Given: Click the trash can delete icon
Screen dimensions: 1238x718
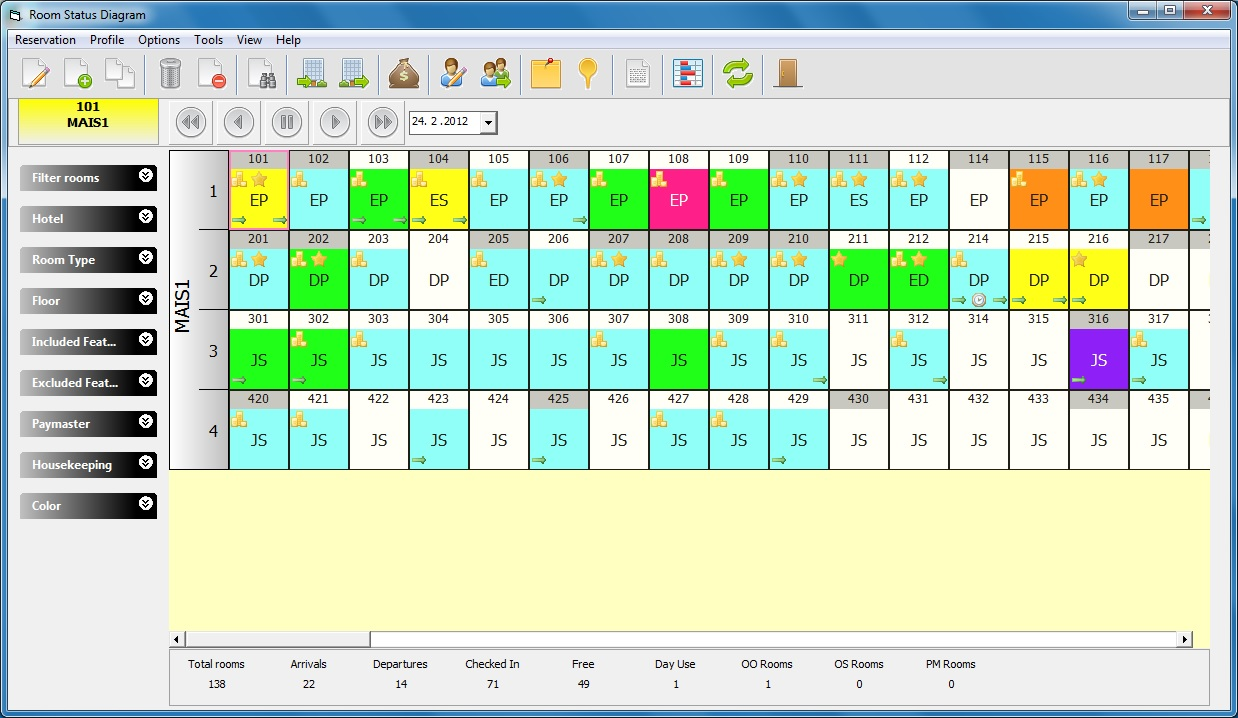Looking at the screenshot, I should tap(170, 74).
